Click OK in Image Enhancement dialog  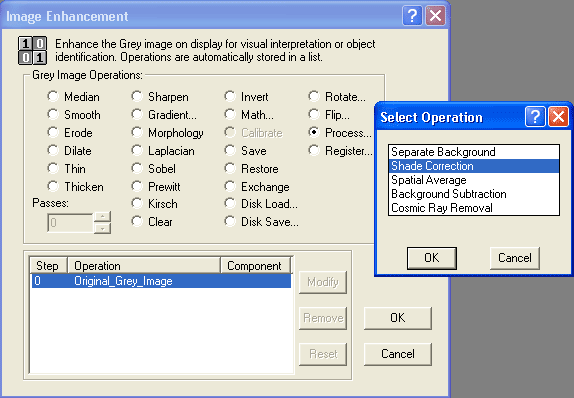[398, 318]
